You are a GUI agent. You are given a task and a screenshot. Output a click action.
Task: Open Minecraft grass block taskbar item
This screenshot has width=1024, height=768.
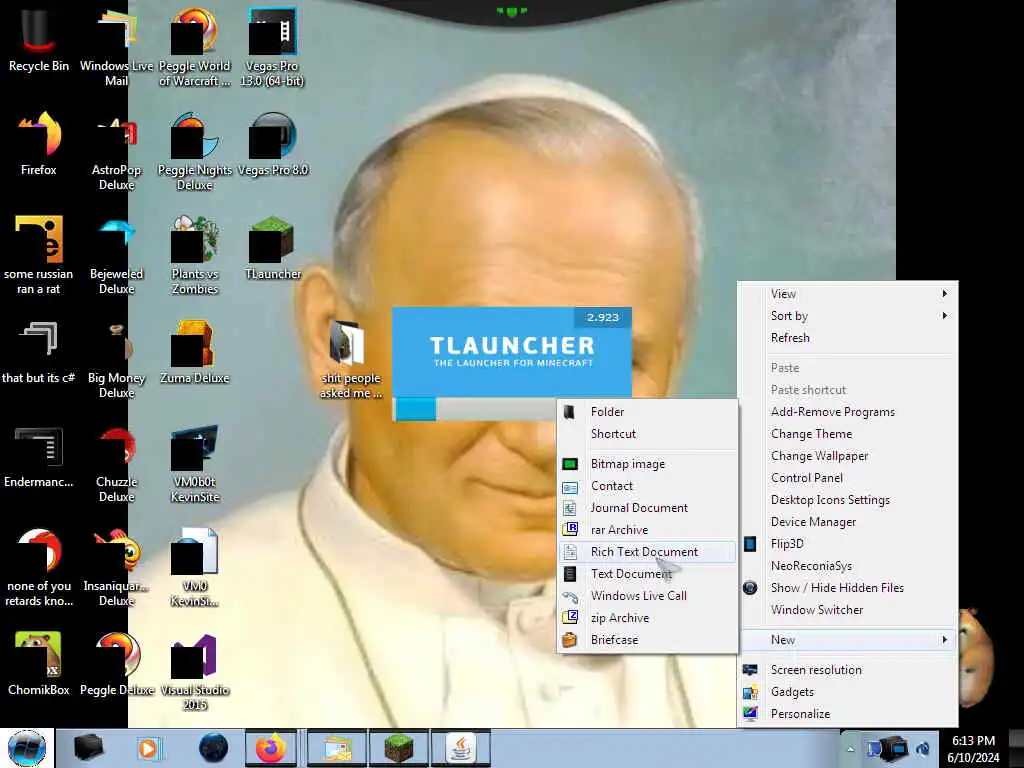point(398,748)
